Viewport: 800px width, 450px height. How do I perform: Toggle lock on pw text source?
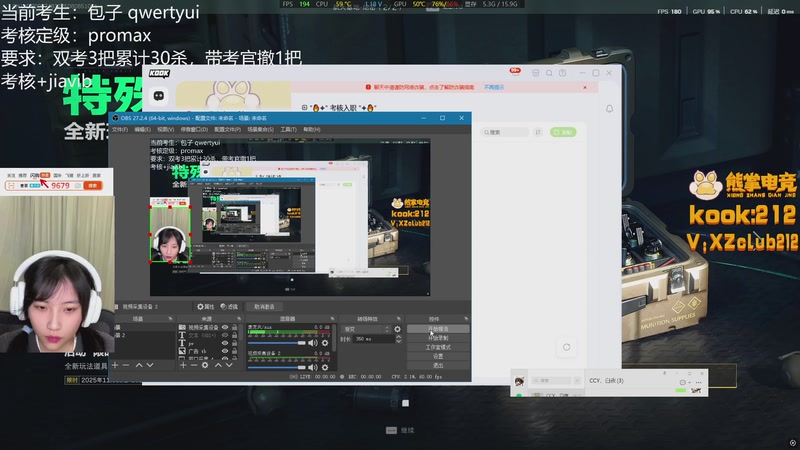click(235, 343)
